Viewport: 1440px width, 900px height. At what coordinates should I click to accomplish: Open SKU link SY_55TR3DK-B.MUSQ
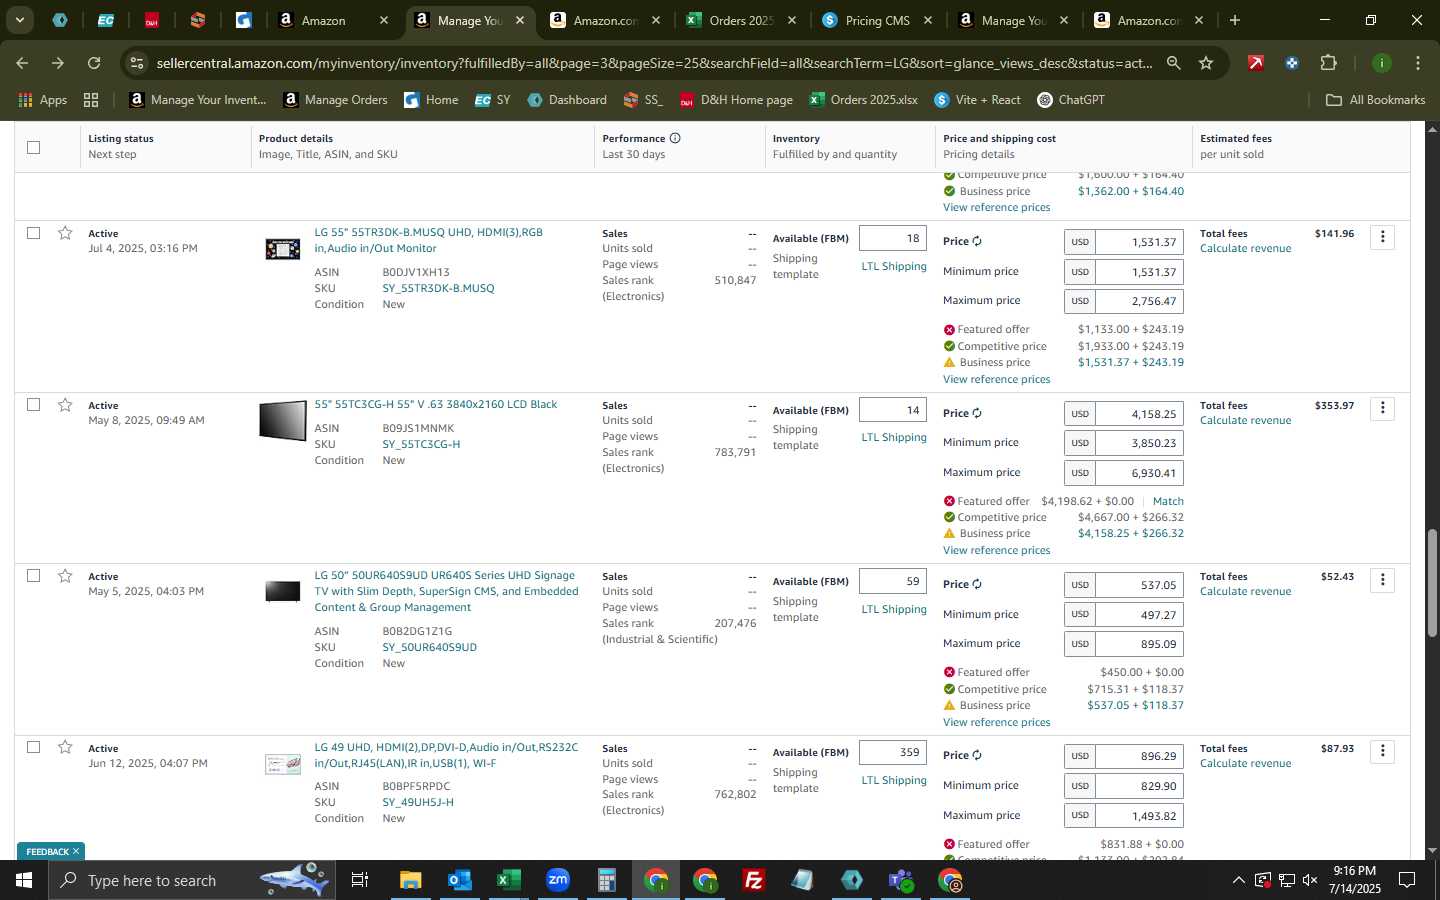(x=438, y=288)
